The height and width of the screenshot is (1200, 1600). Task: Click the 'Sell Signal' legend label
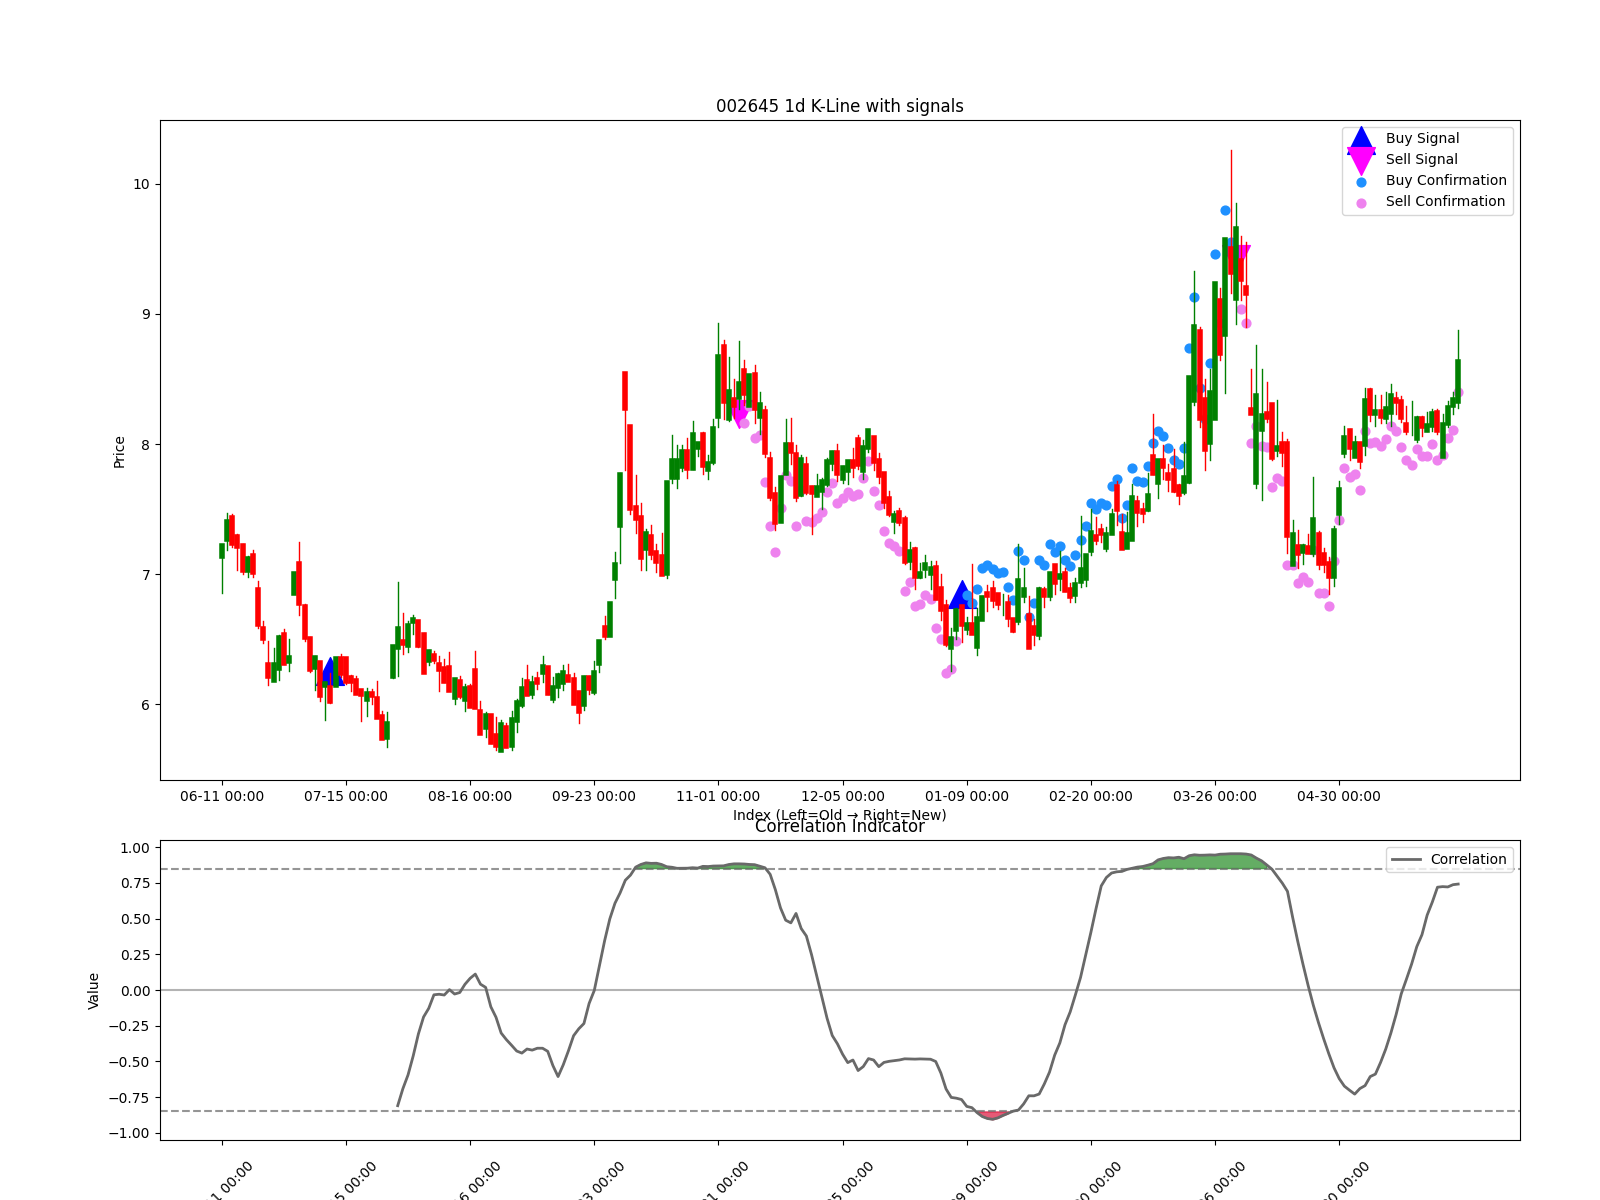point(1421,160)
